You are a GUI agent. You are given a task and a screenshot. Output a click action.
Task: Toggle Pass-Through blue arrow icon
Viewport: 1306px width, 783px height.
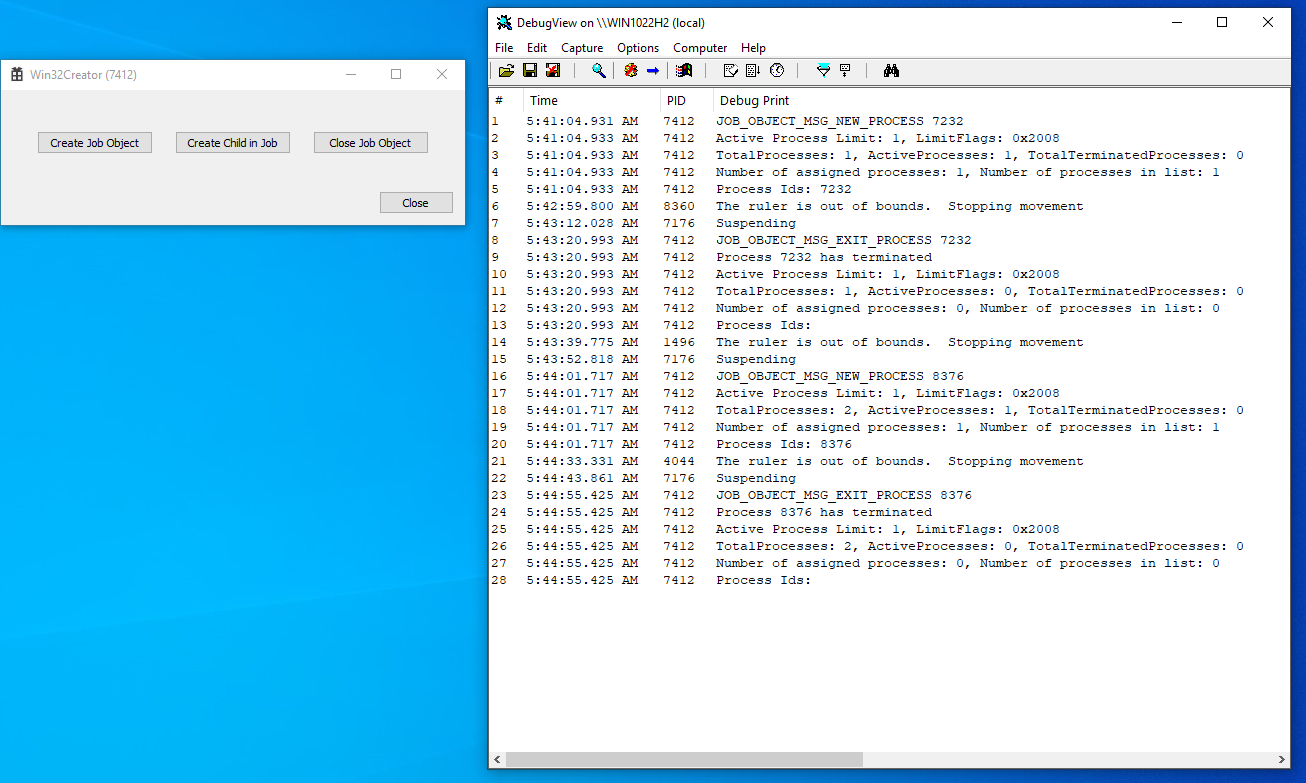click(653, 70)
